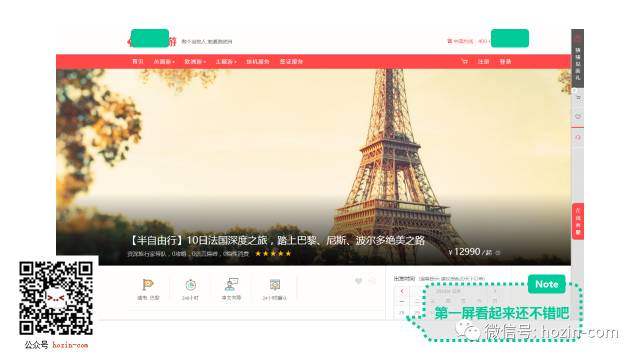Image resolution: width=640 pixels, height=360 pixels.
Task: Click the cart icon in right sidebar
Action: (578, 98)
